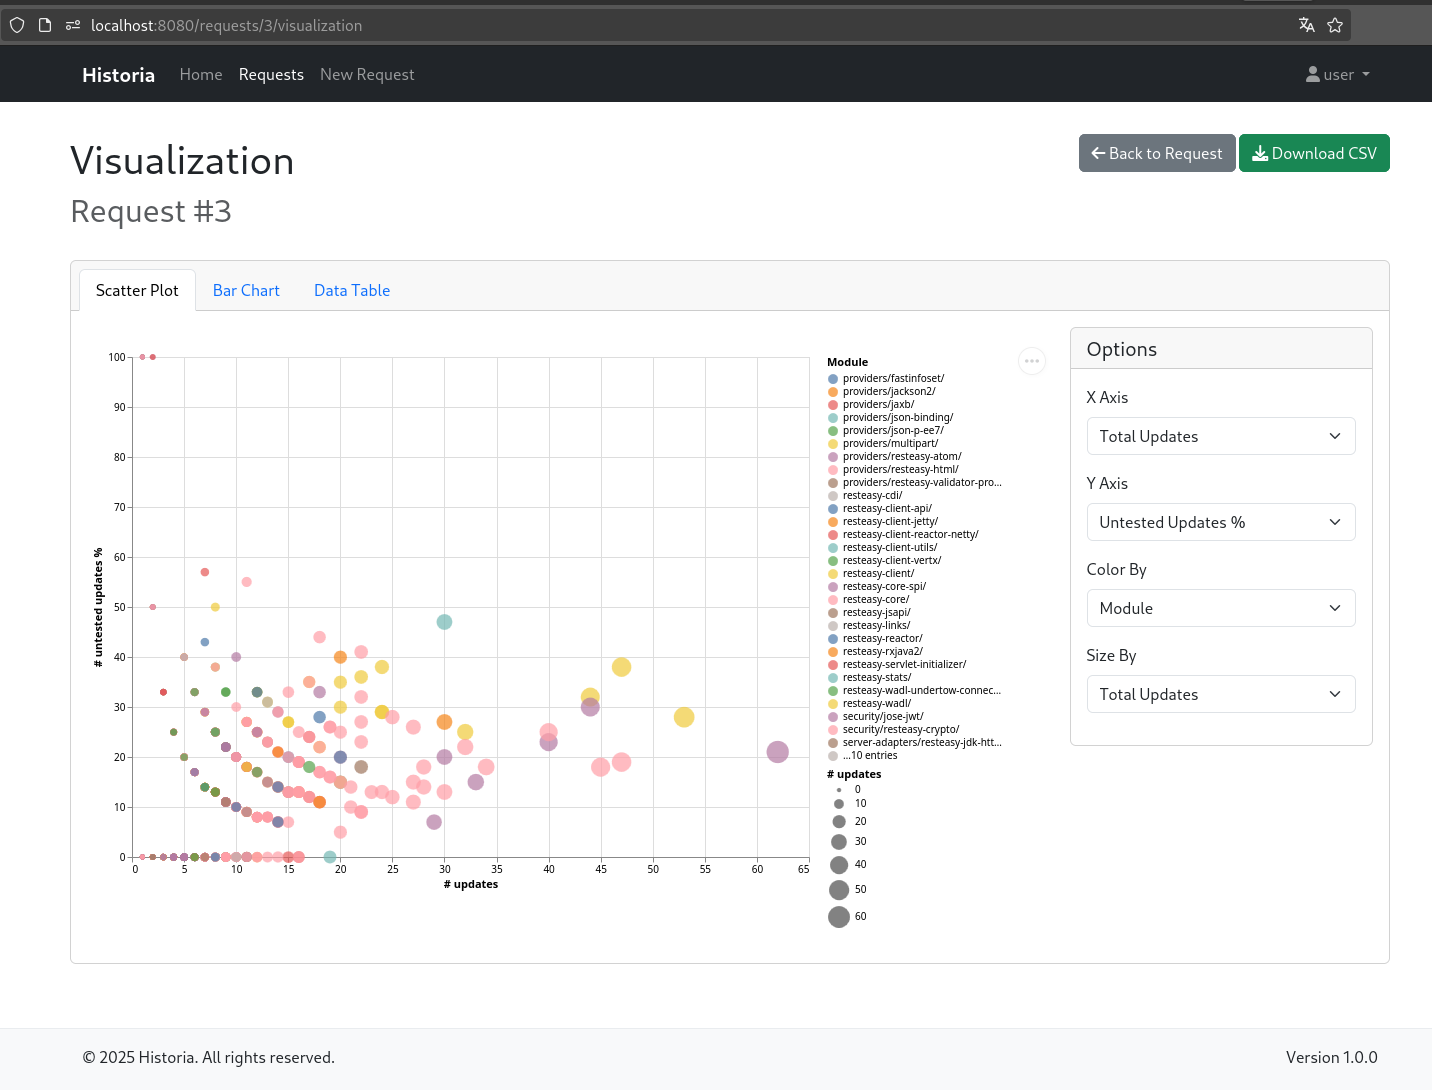Open the Color By Module dropdown
The width and height of the screenshot is (1432, 1090).
(x=1220, y=608)
